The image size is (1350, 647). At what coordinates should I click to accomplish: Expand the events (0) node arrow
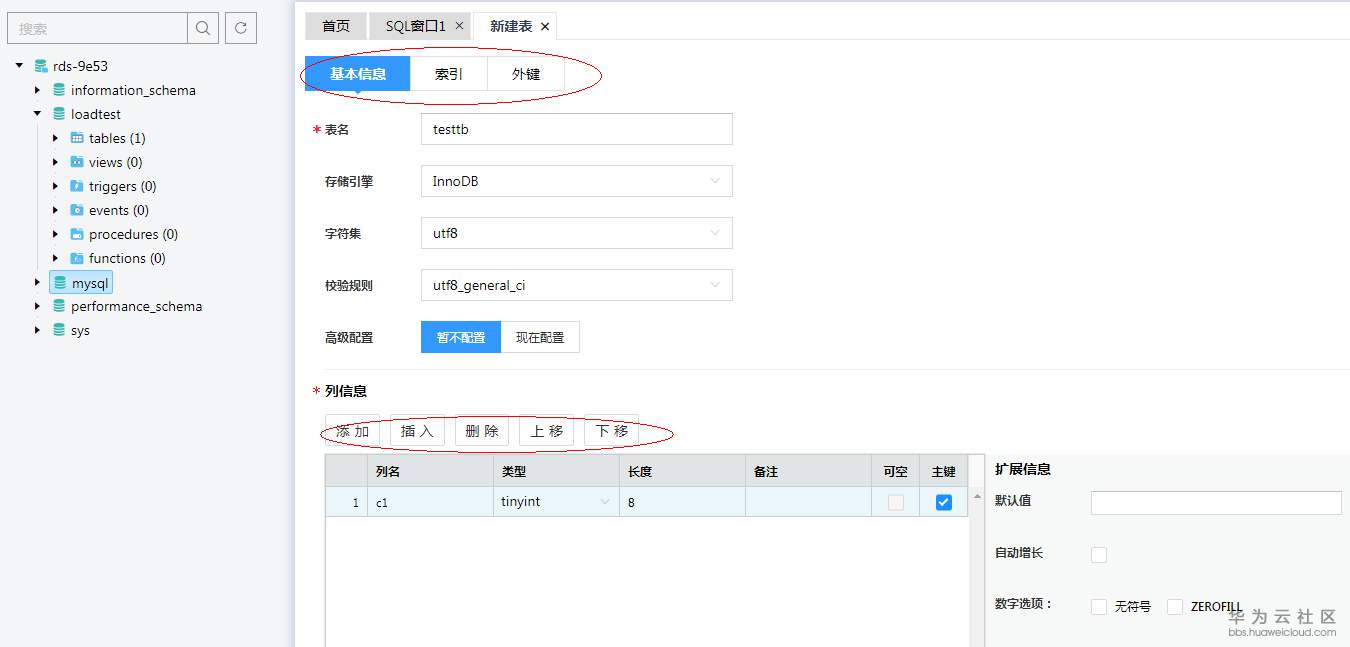point(55,210)
